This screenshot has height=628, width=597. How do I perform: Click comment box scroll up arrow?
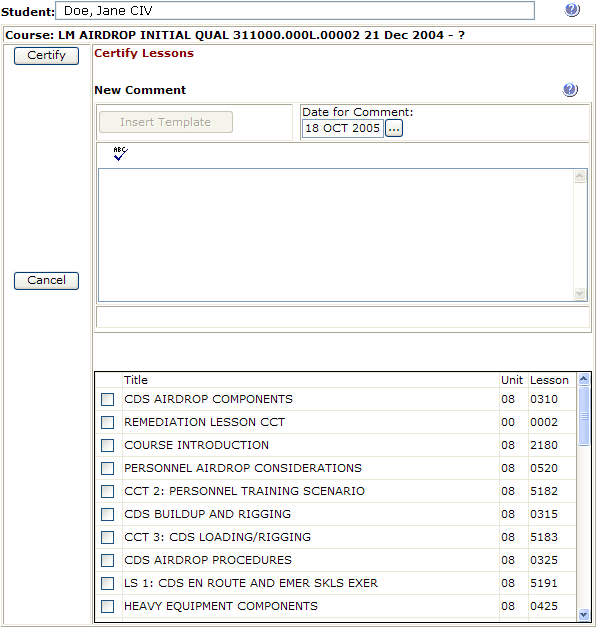click(580, 176)
